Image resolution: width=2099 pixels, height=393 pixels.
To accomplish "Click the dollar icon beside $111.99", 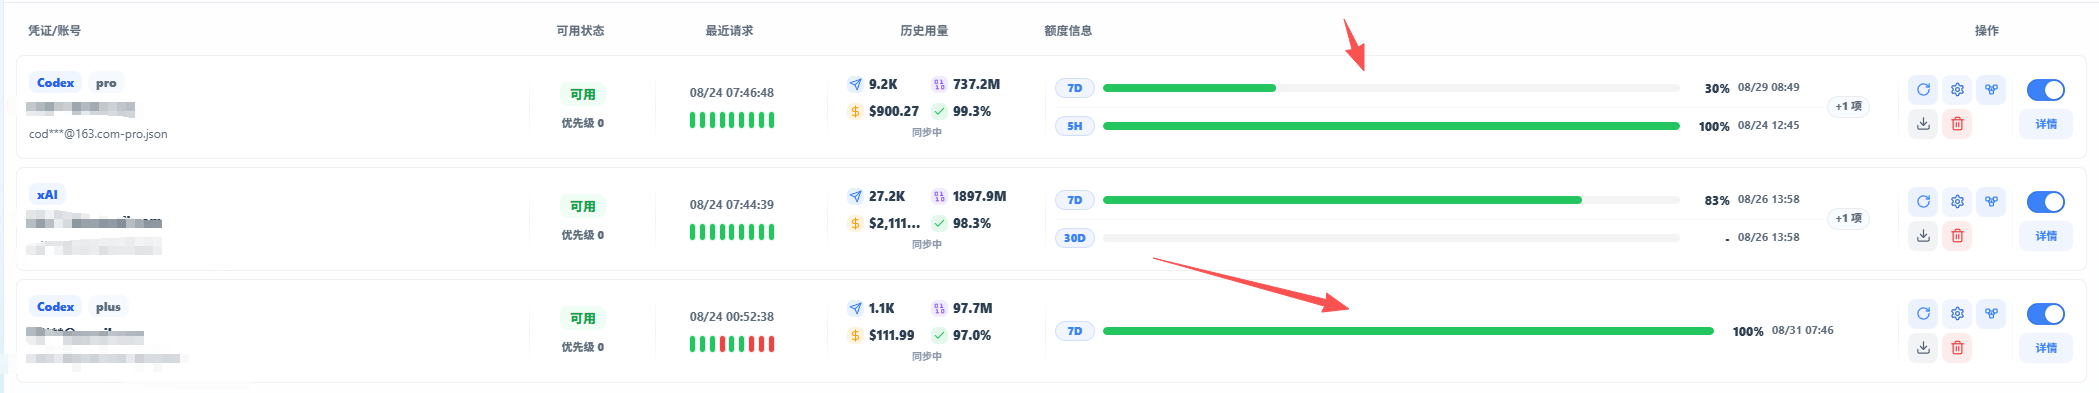I will (x=855, y=335).
